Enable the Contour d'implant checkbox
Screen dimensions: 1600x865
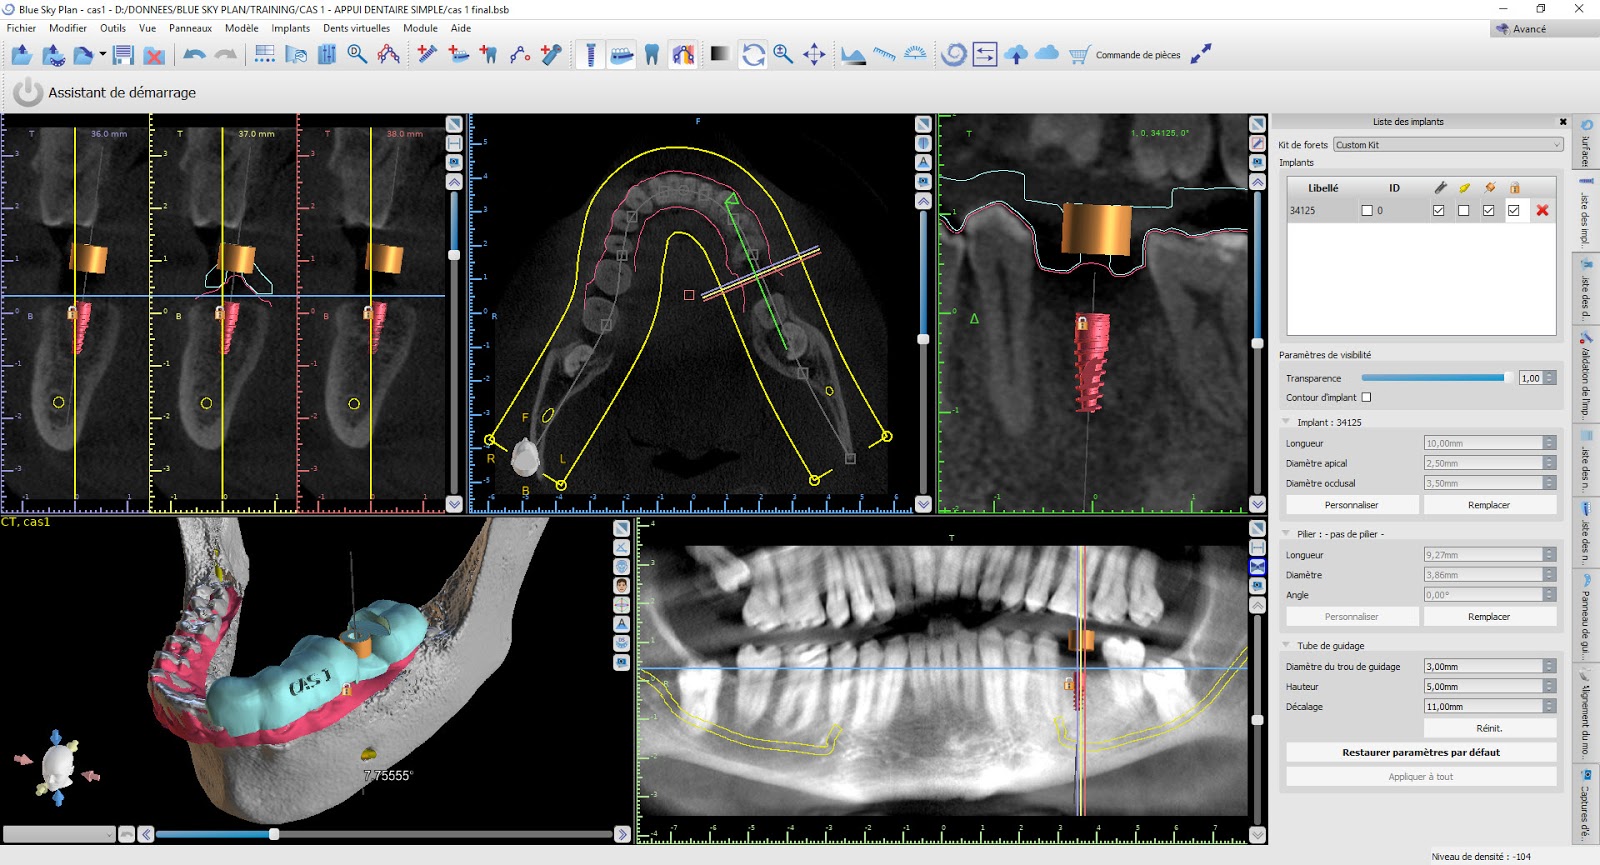coord(1366,397)
